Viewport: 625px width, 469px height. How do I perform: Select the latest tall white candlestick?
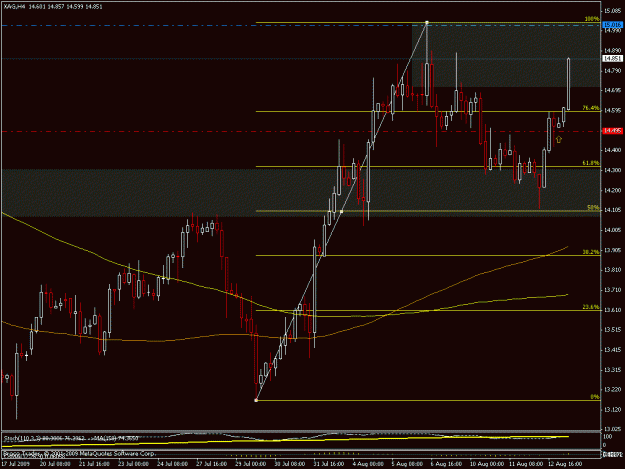(568, 84)
